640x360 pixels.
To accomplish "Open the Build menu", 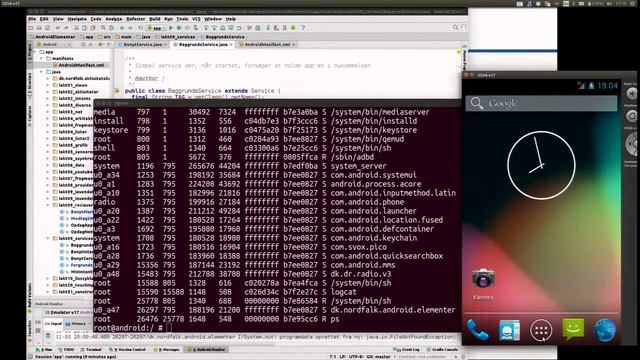I will pos(155,19).
